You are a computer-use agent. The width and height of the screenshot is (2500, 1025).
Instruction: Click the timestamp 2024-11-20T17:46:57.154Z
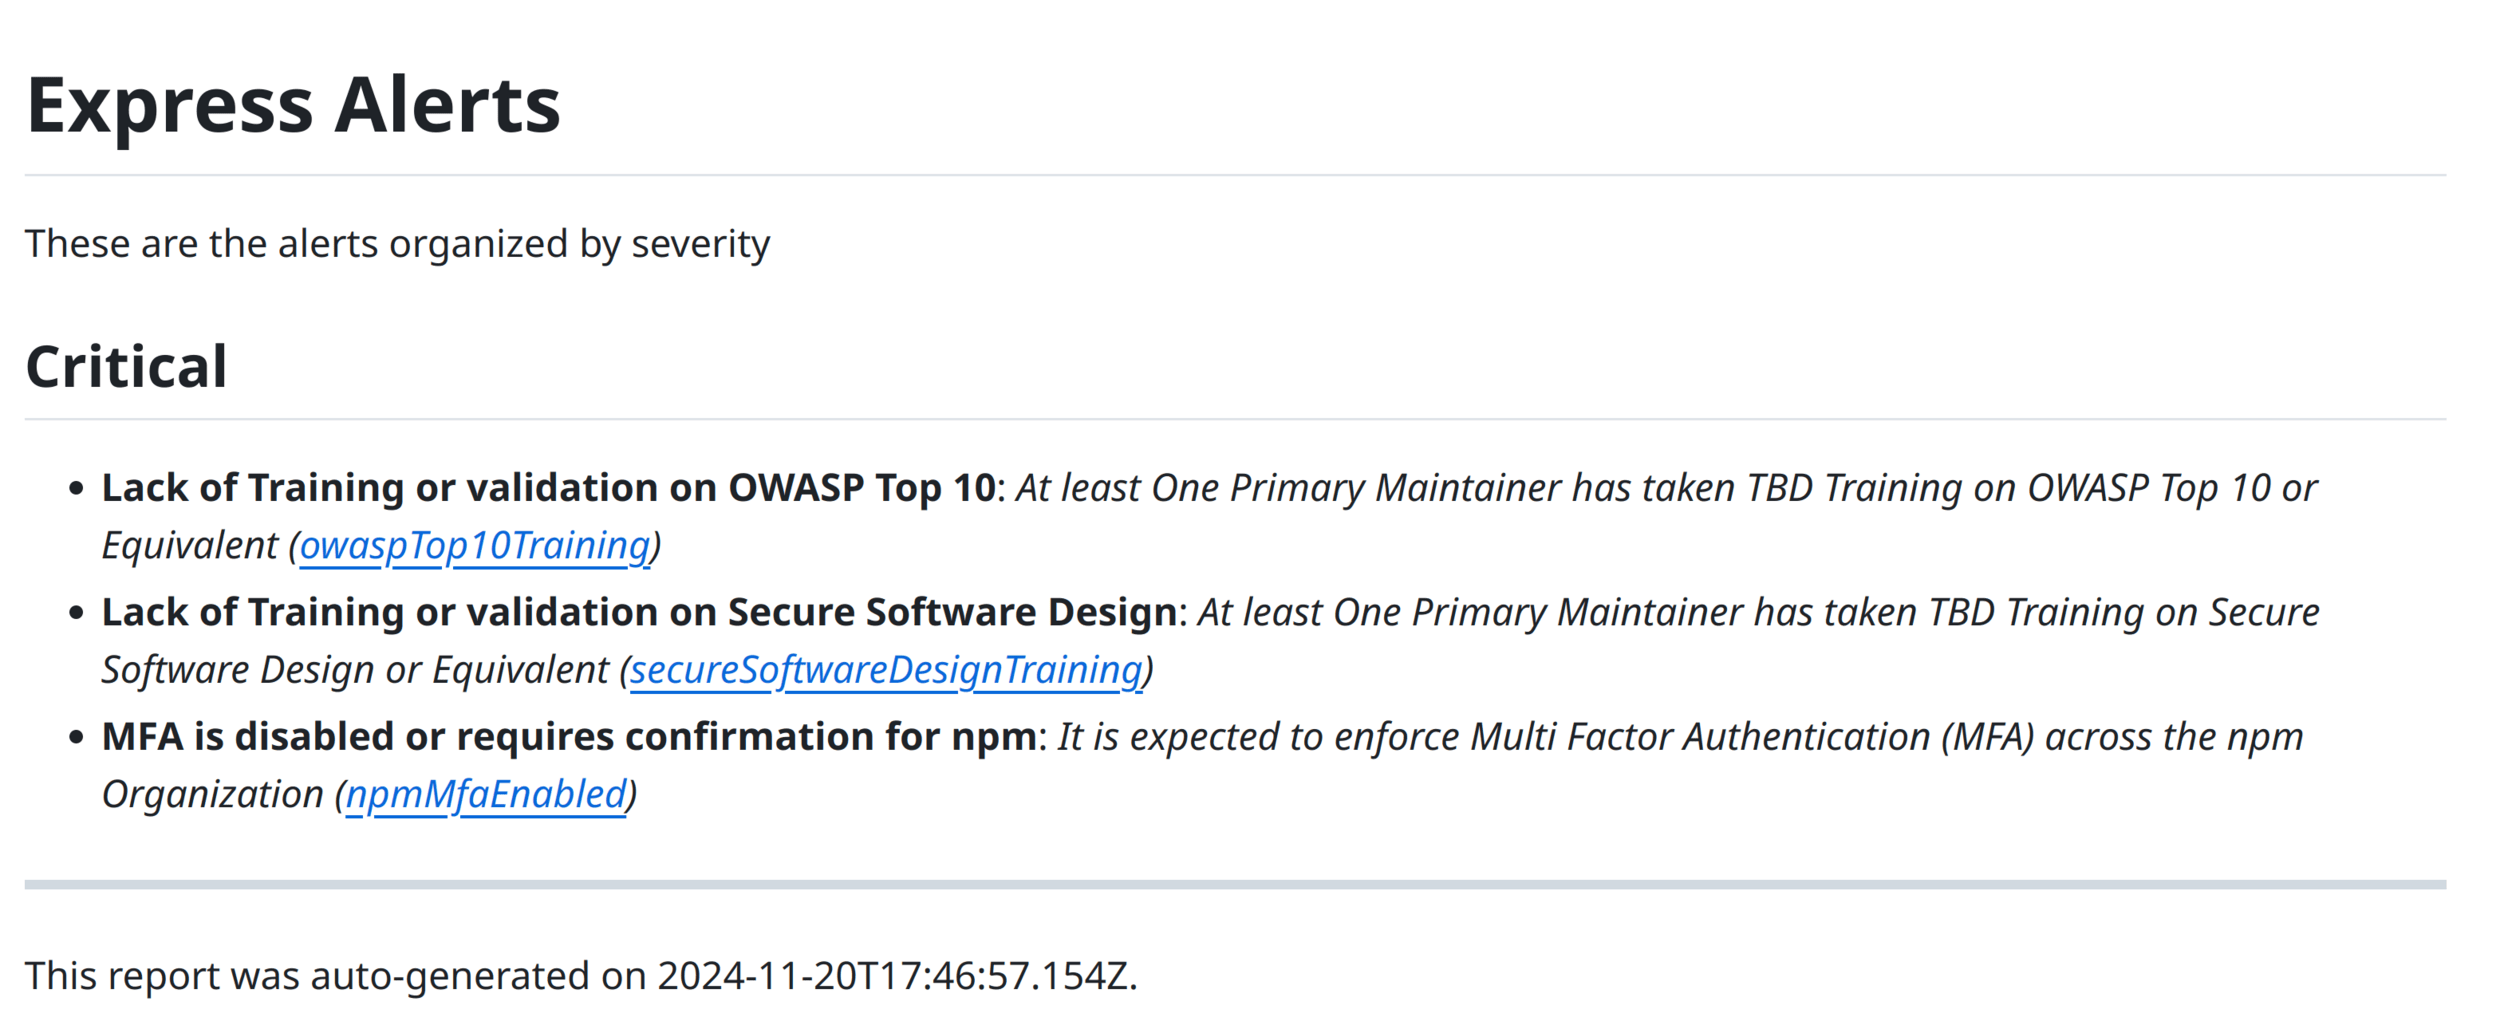[x=892, y=976]
